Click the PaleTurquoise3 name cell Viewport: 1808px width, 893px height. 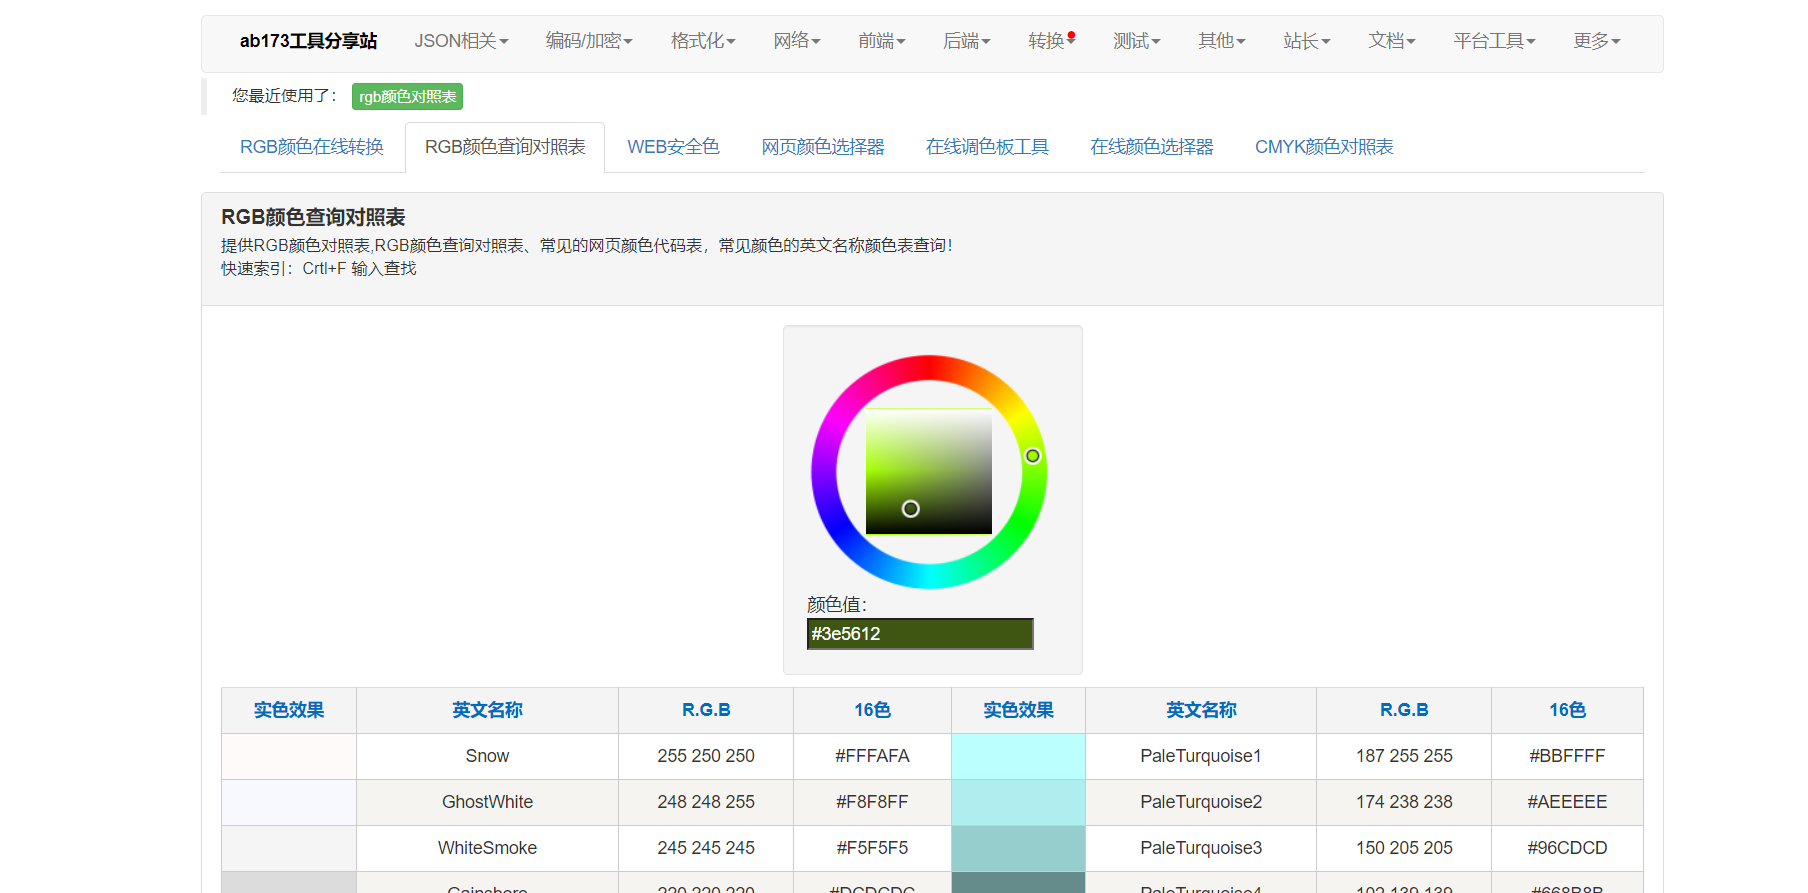pyautogui.click(x=1201, y=848)
